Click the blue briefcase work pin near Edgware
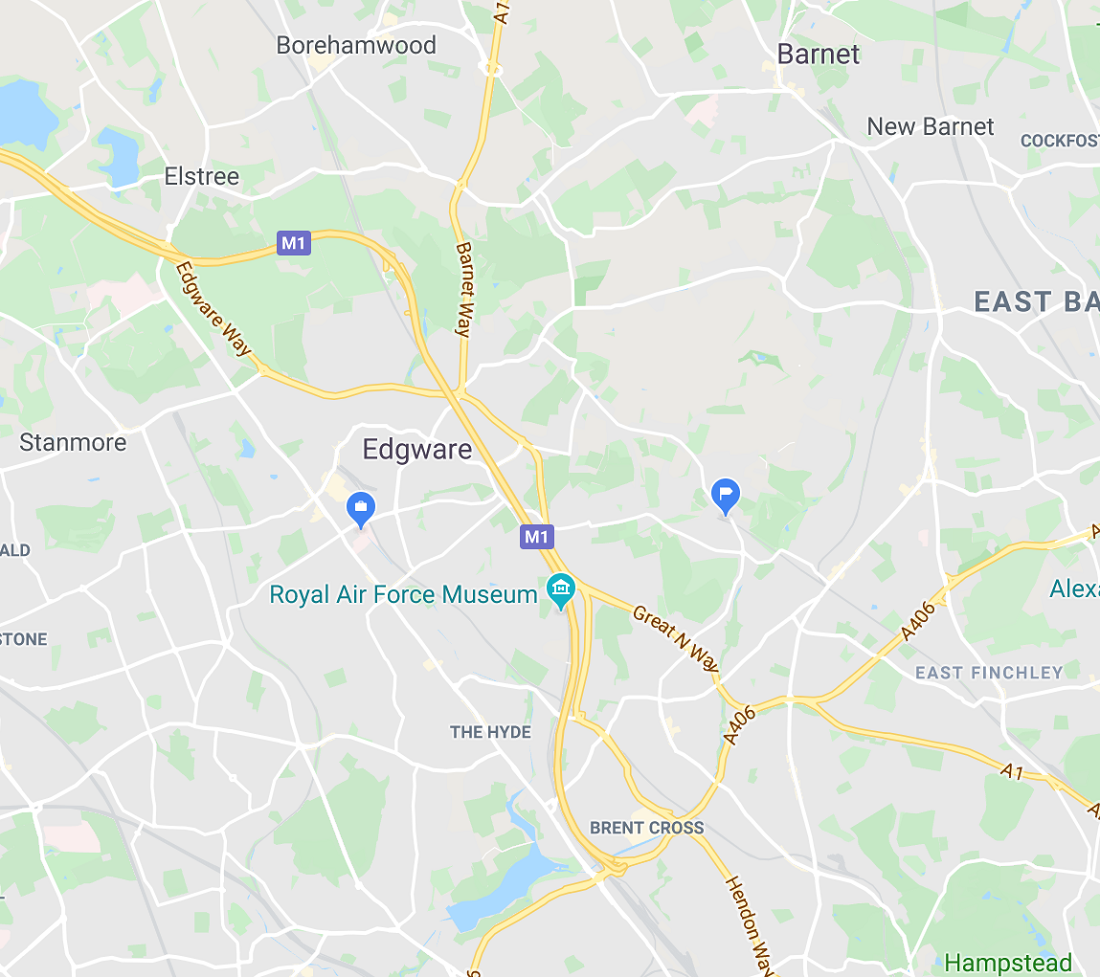This screenshot has height=977, width=1100. tap(361, 509)
